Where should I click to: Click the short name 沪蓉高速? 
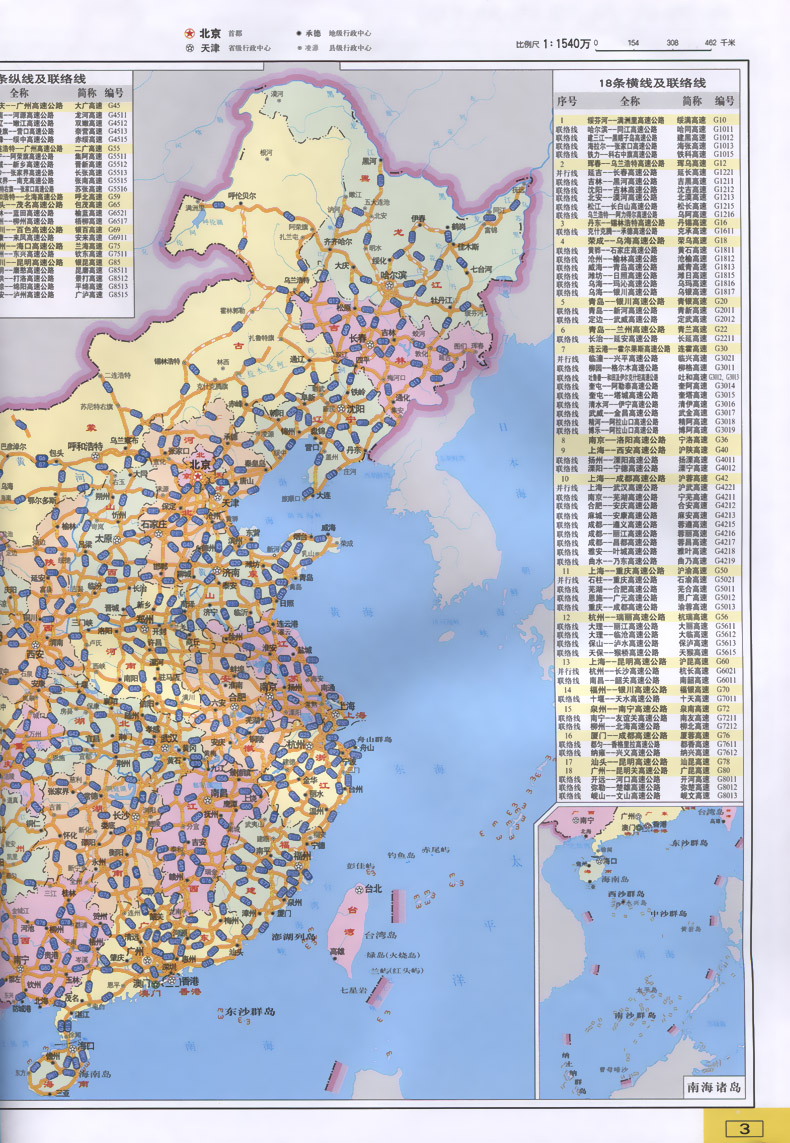click(x=691, y=478)
